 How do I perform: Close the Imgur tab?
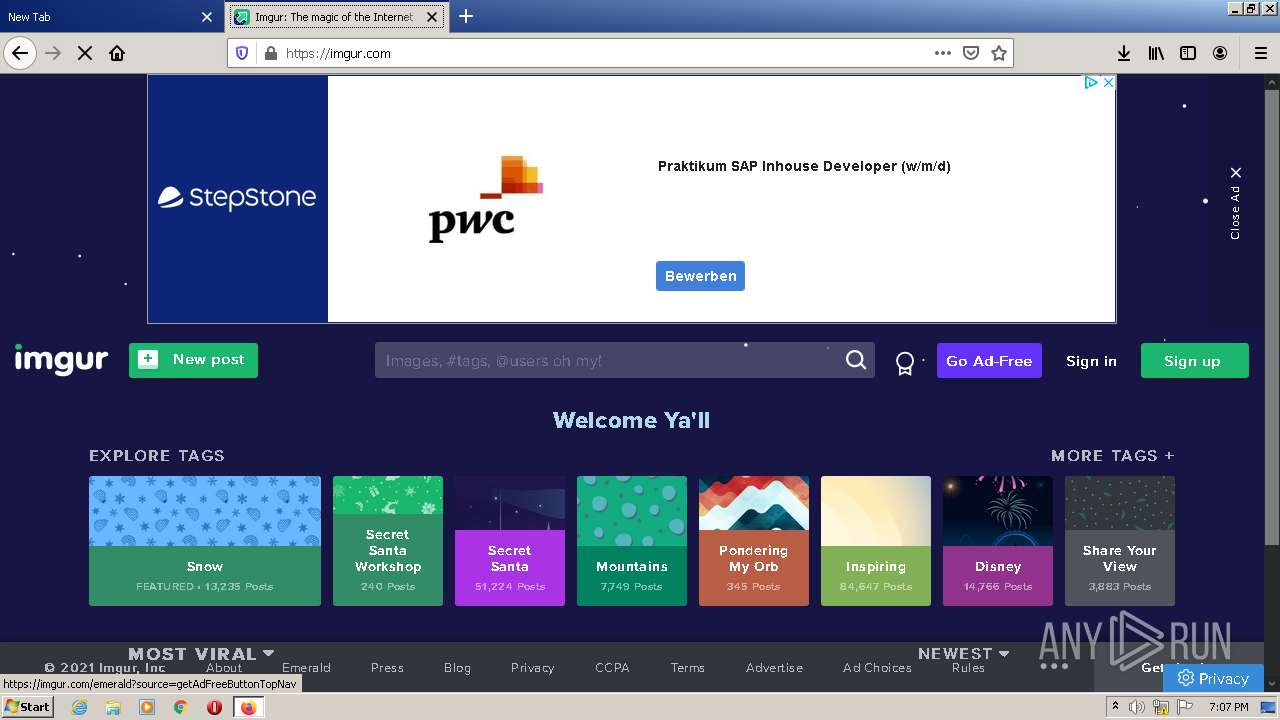pyautogui.click(x=432, y=17)
